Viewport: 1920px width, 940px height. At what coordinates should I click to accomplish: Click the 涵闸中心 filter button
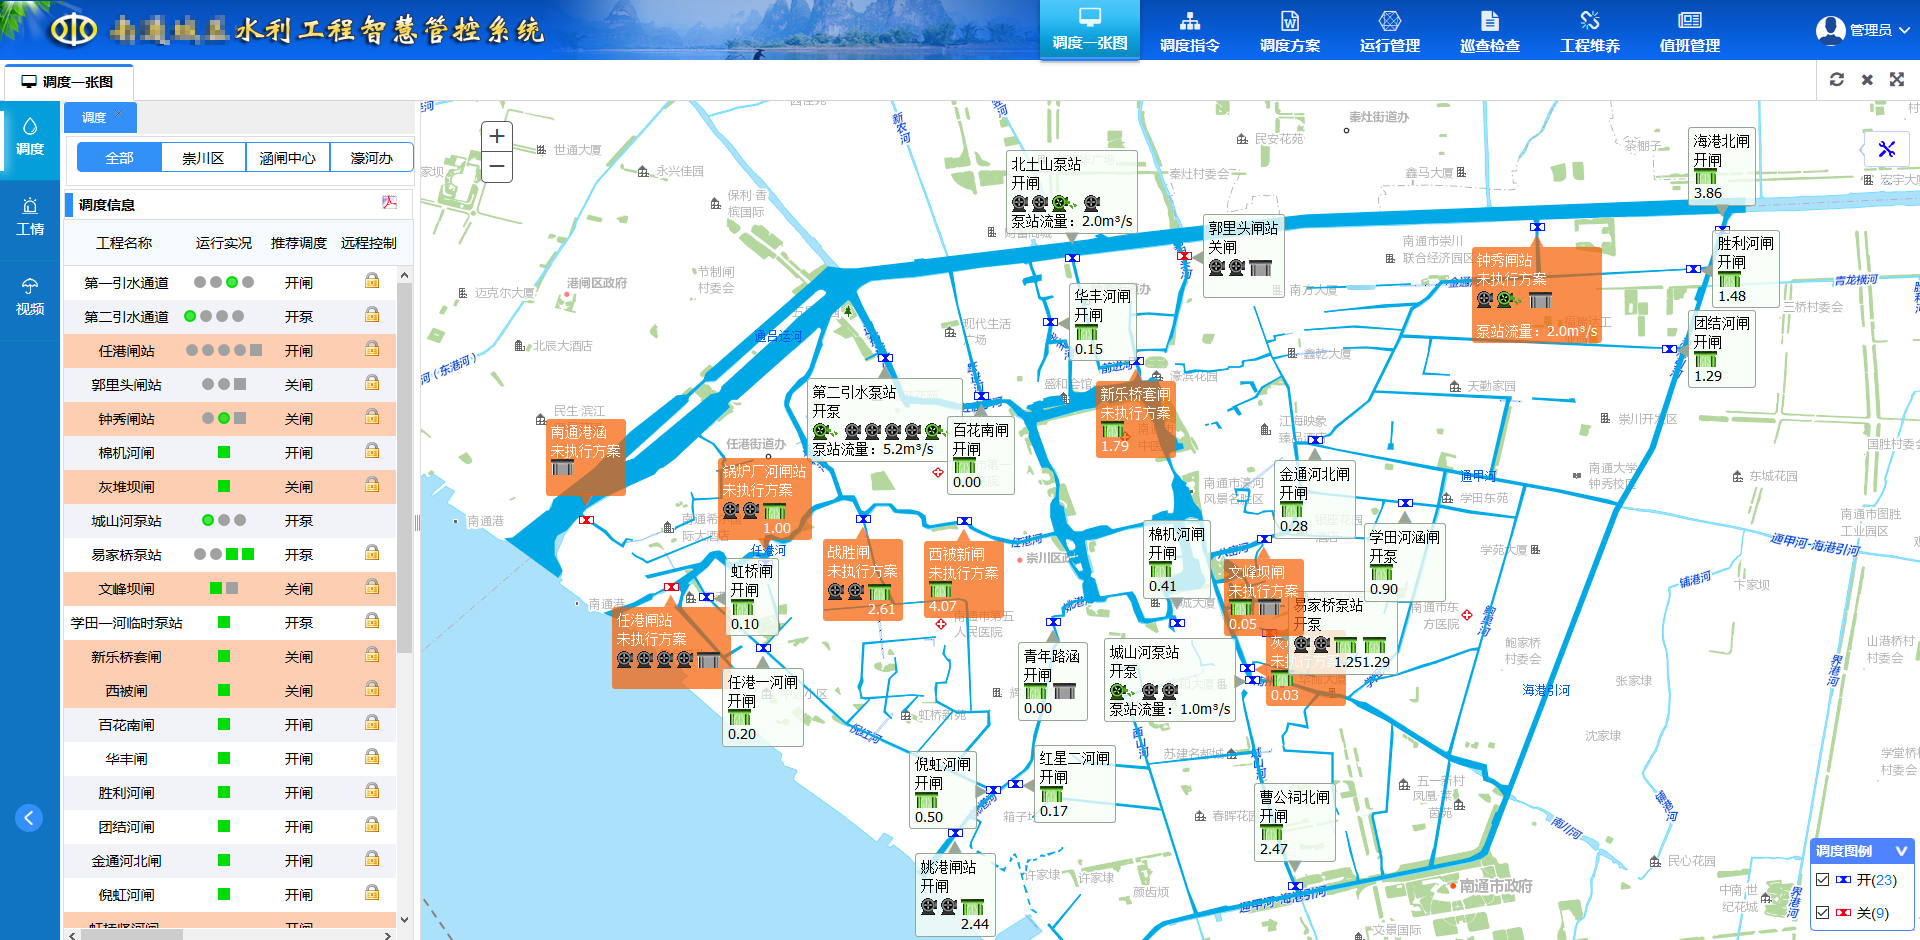[x=287, y=158]
